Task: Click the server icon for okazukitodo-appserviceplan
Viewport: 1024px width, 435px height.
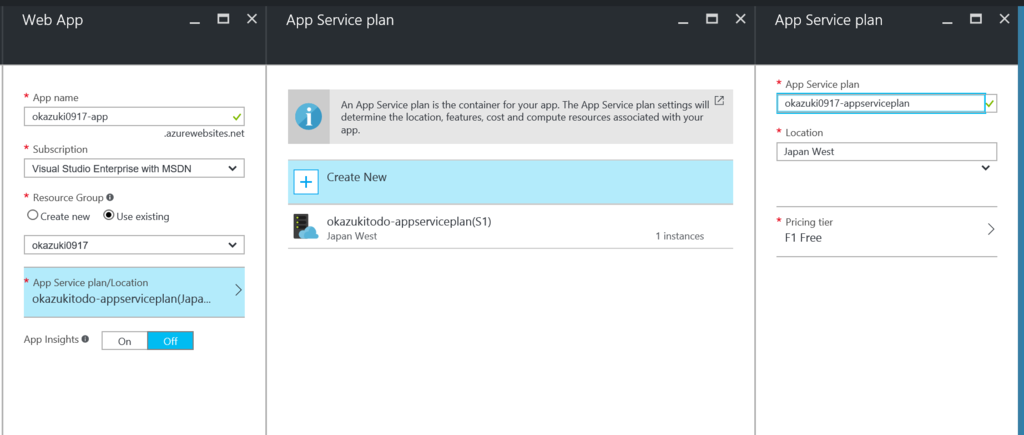Action: [x=305, y=227]
